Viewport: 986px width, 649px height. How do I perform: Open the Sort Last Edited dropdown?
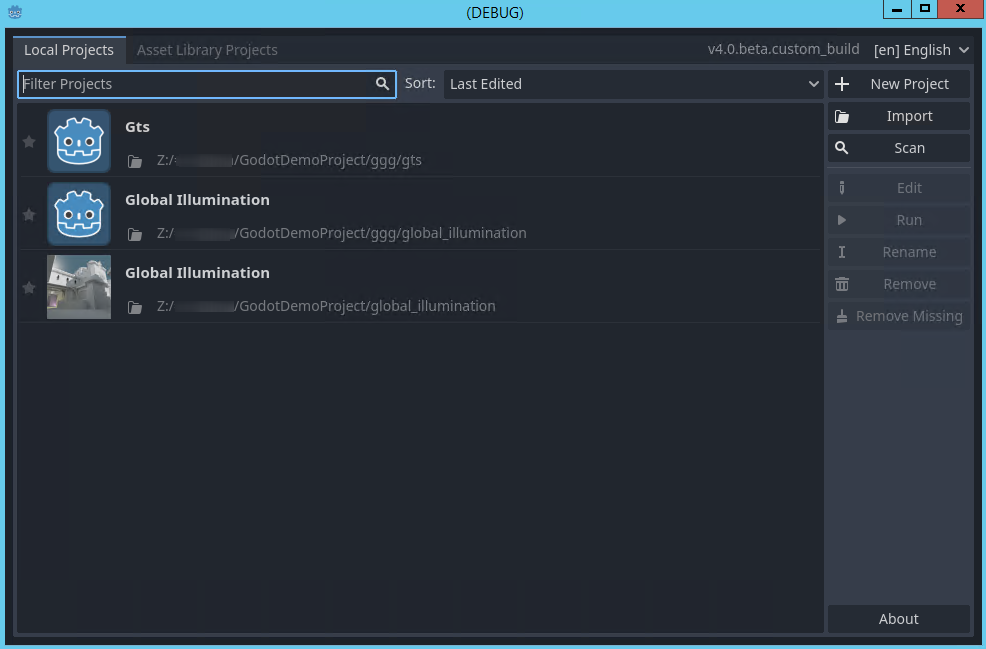tap(634, 84)
